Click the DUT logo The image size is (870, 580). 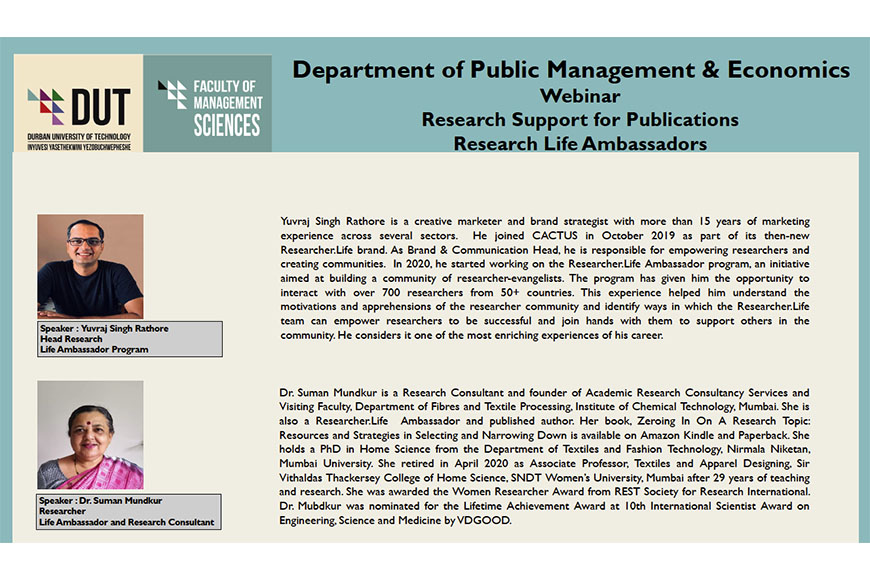click(78, 103)
